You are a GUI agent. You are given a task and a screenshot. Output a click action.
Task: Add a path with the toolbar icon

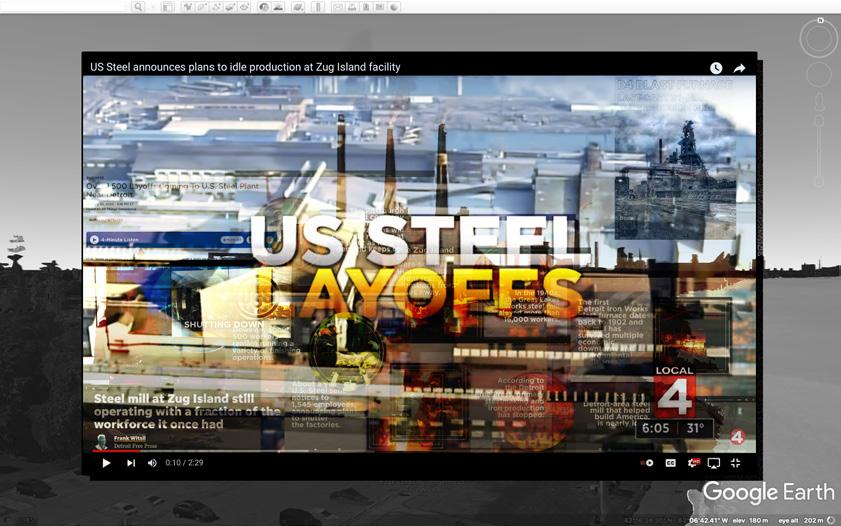coord(217,7)
